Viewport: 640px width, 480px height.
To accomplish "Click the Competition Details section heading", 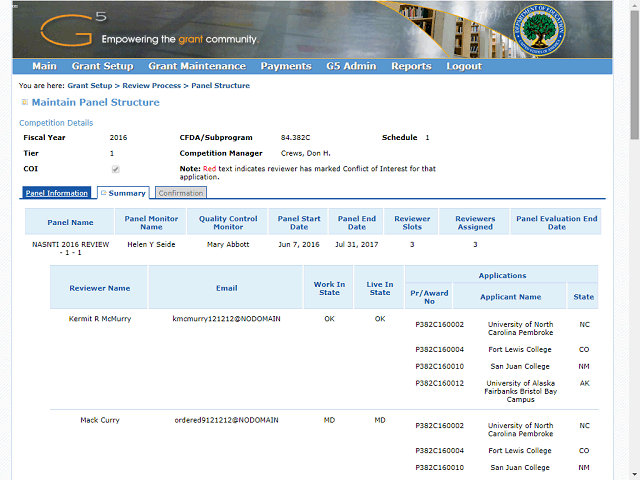I will pos(56,123).
